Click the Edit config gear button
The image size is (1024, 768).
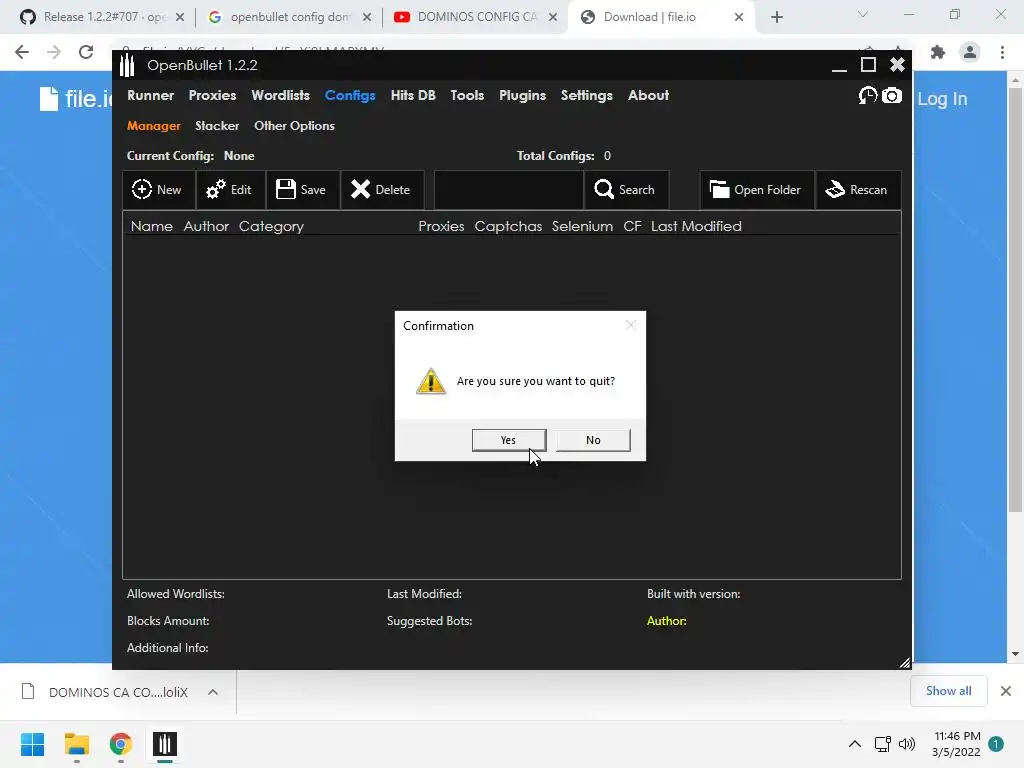(230, 190)
